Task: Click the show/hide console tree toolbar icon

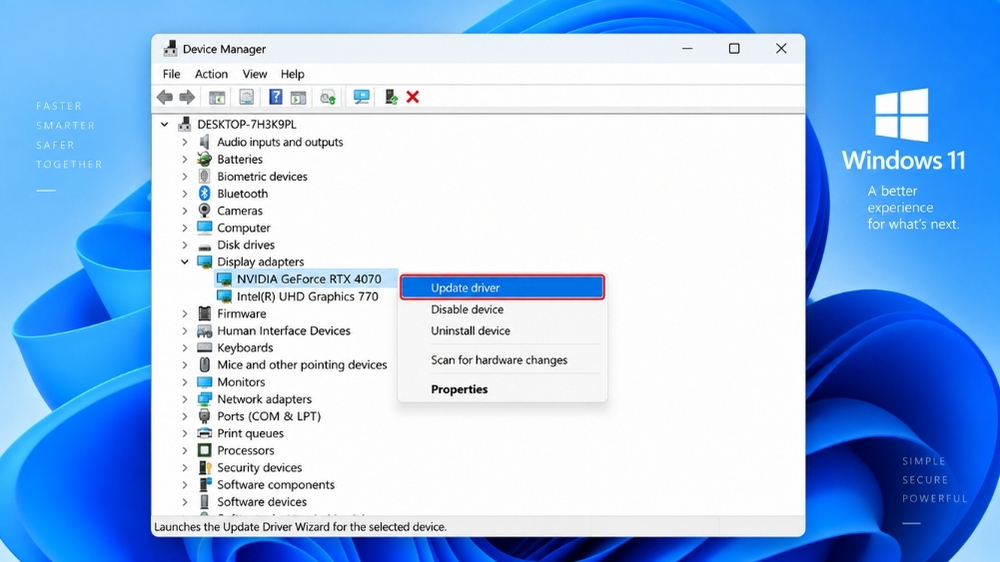Action: [217, 97]
